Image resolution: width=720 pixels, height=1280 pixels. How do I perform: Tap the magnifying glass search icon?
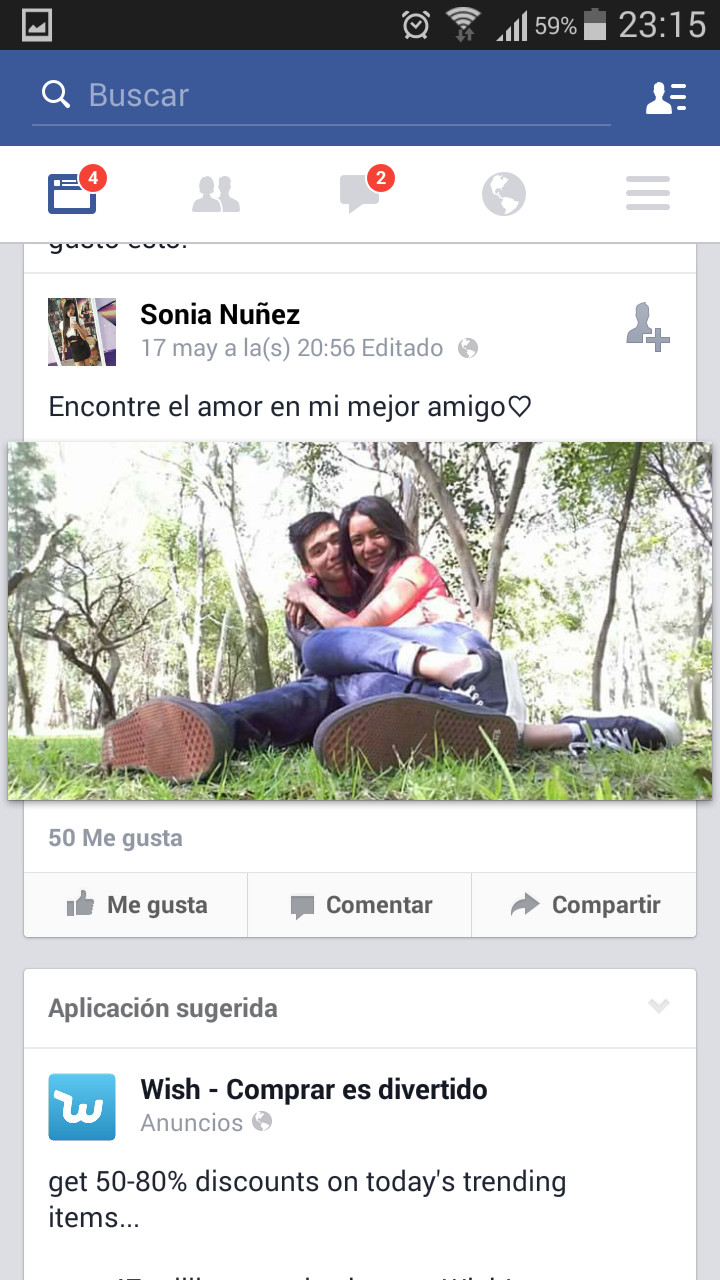(x=57, y=95)
